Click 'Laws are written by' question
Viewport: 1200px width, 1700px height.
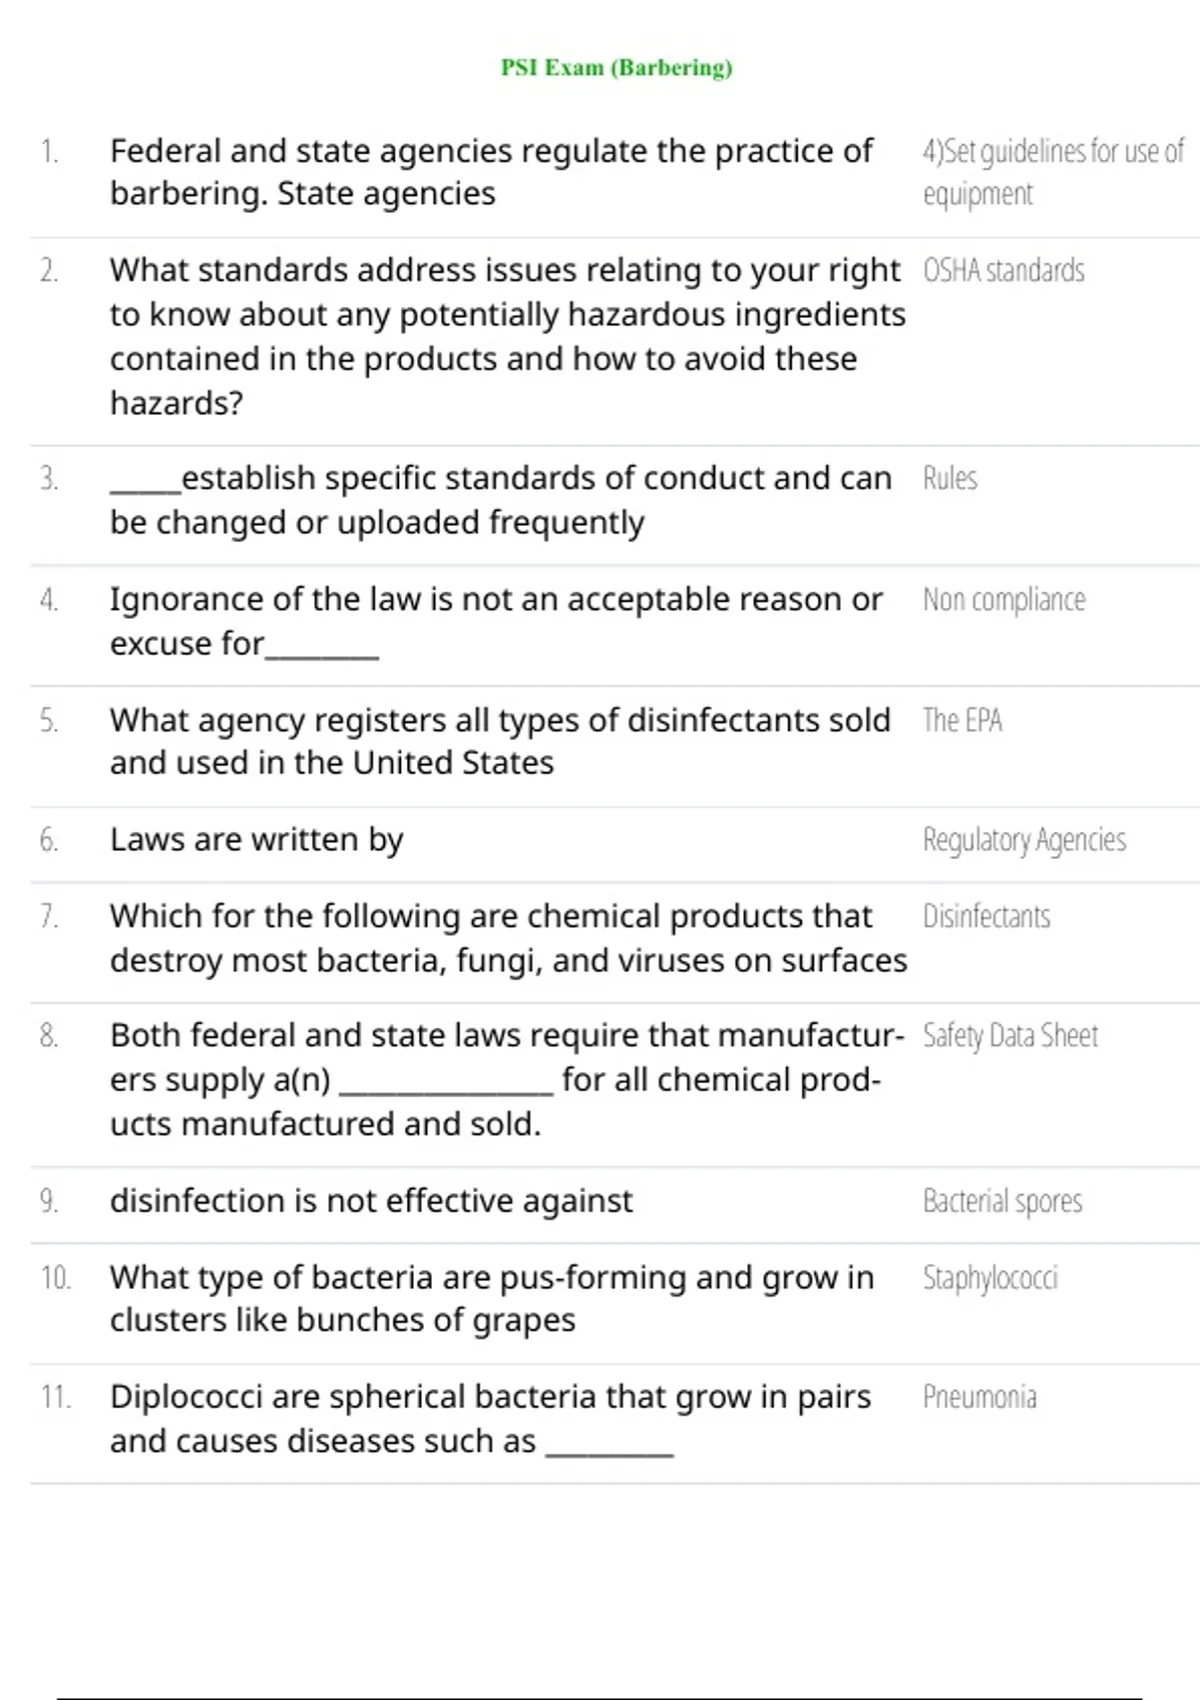(x=257, y=840)
